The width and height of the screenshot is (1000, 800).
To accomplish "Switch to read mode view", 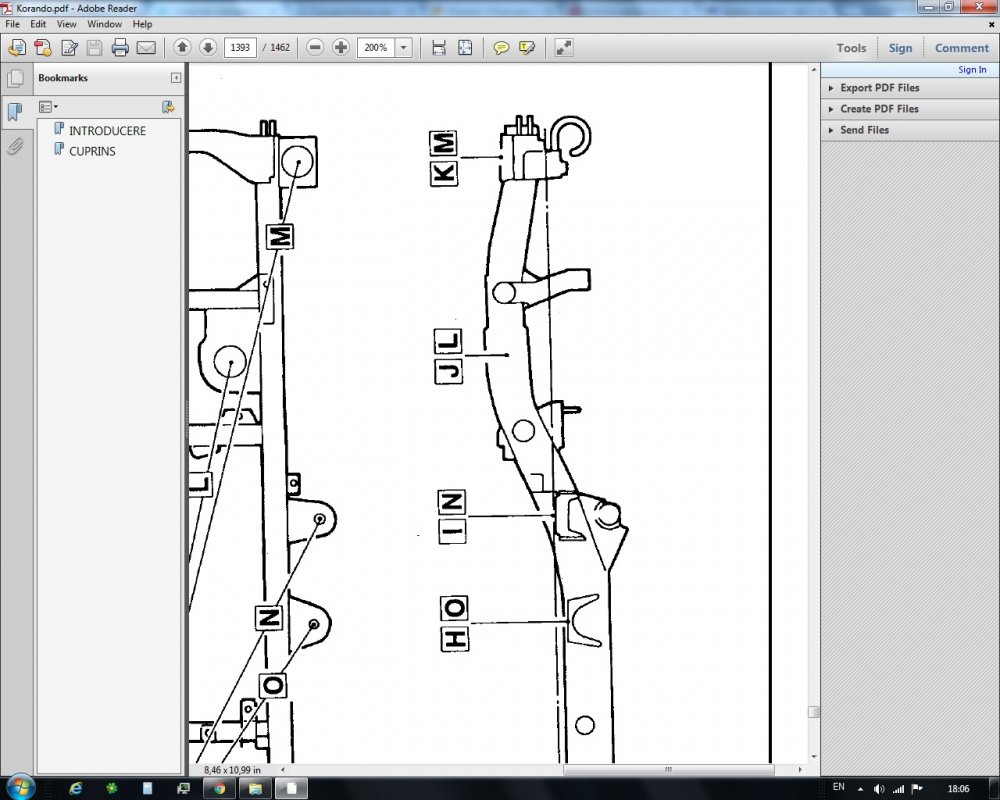I will (x=564, y=47).
